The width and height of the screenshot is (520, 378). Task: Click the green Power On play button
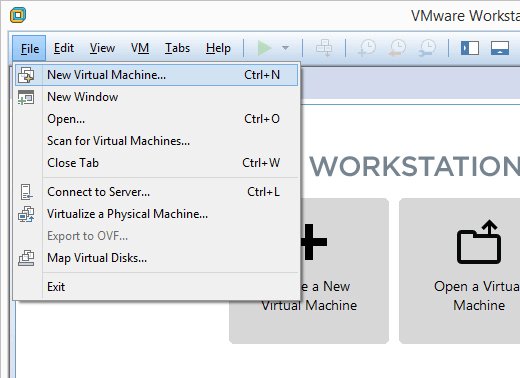[x=265, y=48]
